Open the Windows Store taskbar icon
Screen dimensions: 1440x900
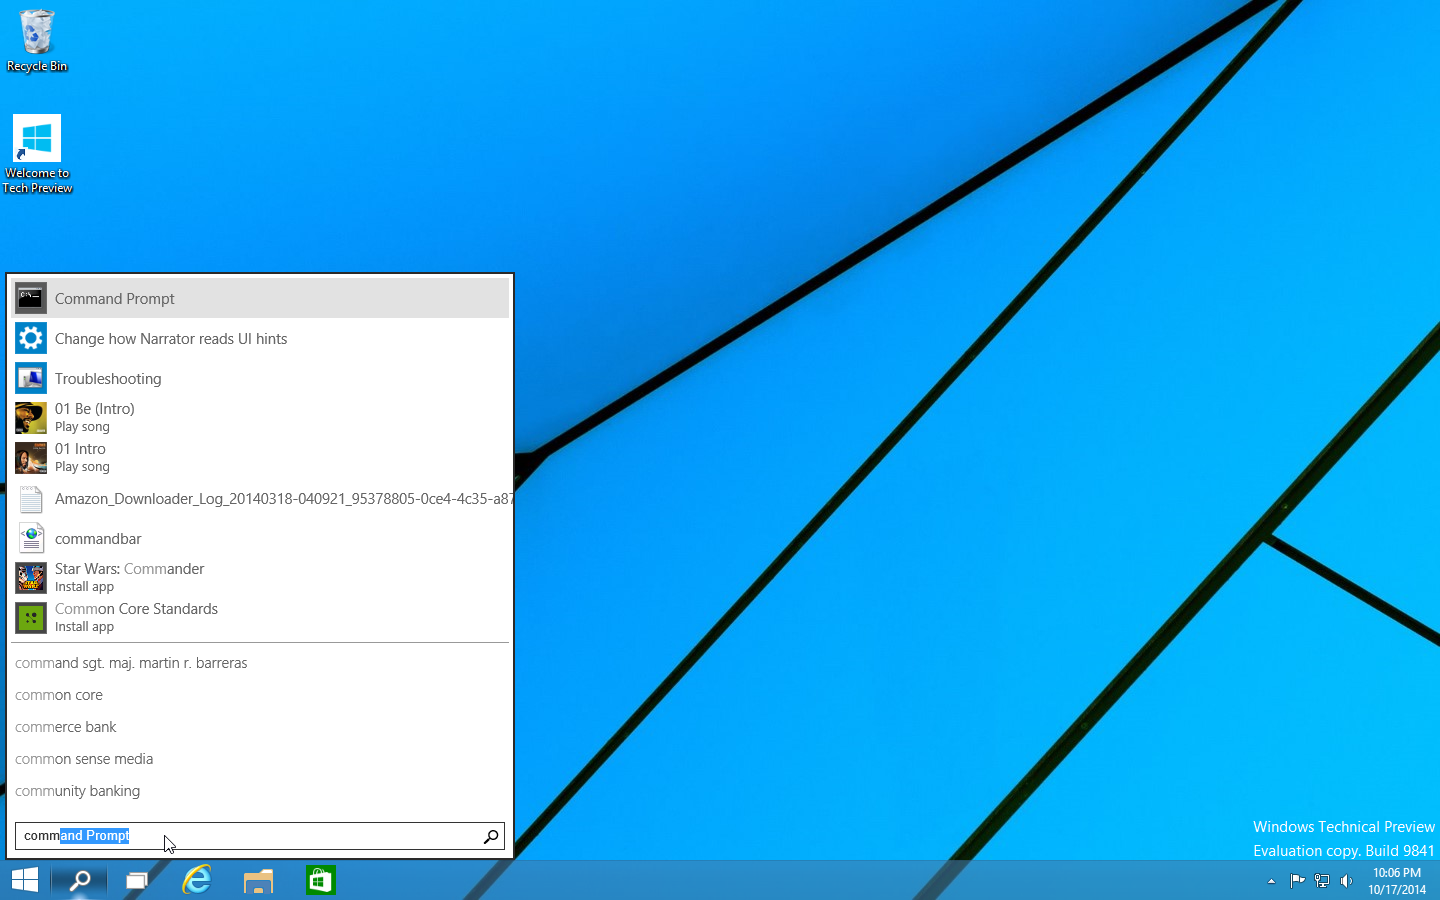(320, 880)
